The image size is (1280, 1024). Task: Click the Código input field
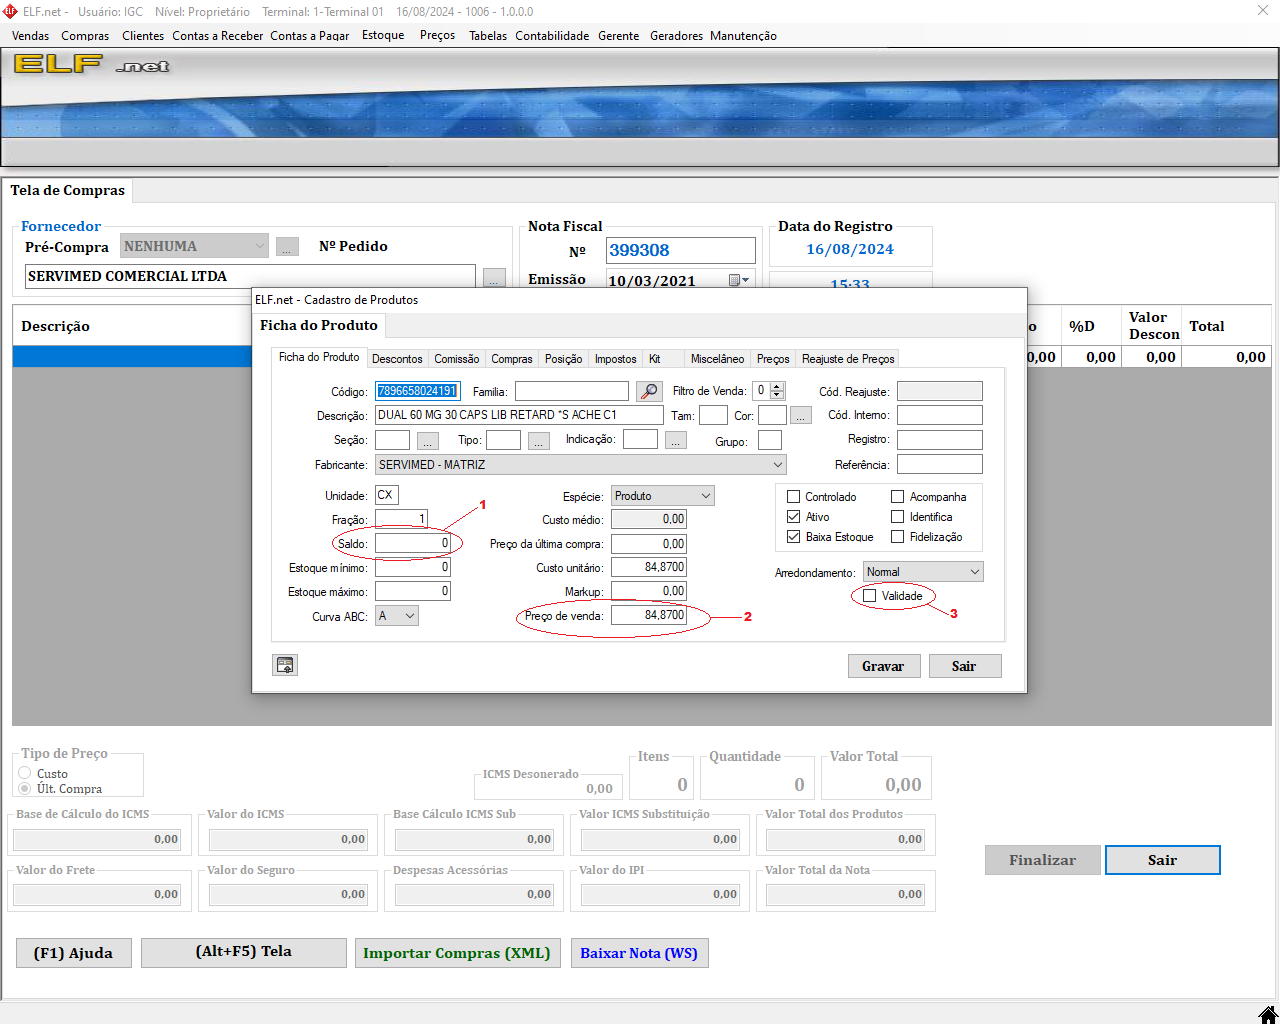click(x=418, y=391)
